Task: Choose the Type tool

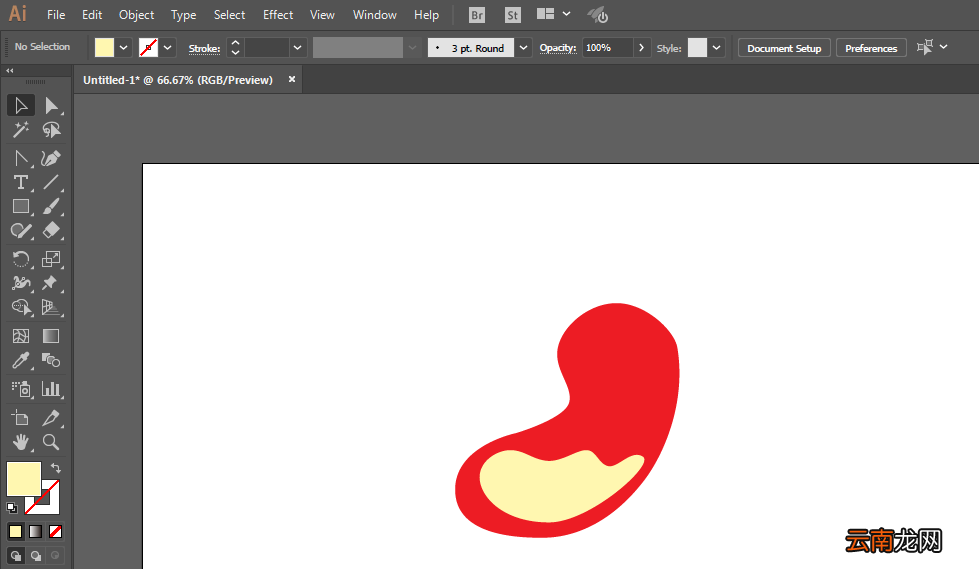Action: pyautogui.click(x=21, y=182)
